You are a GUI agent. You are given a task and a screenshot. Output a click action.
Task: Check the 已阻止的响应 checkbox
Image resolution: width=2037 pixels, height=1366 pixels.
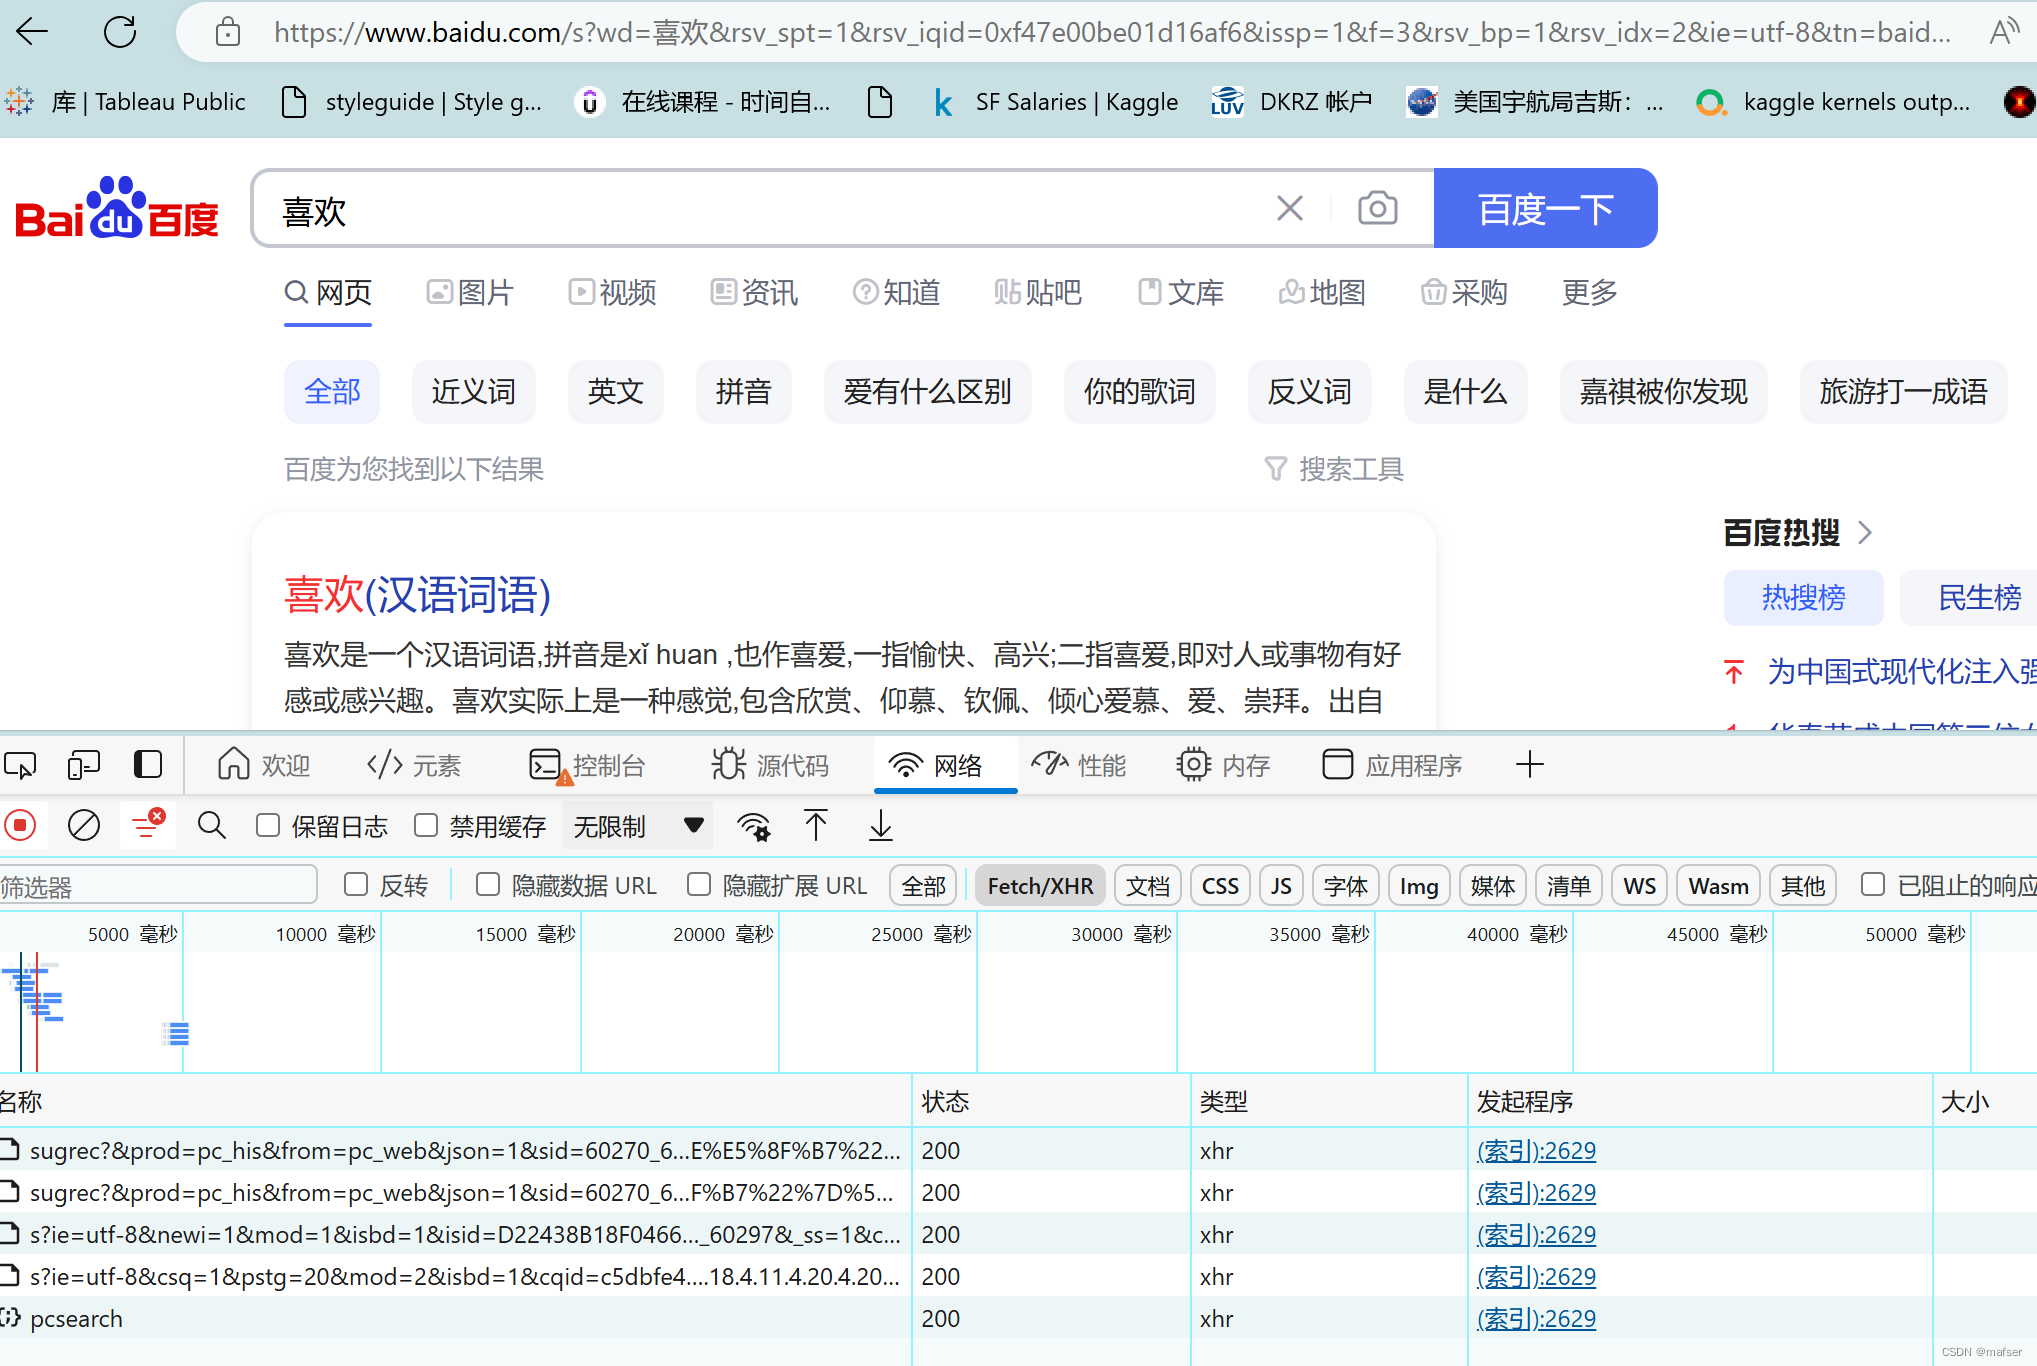[x=1873, y=885]
